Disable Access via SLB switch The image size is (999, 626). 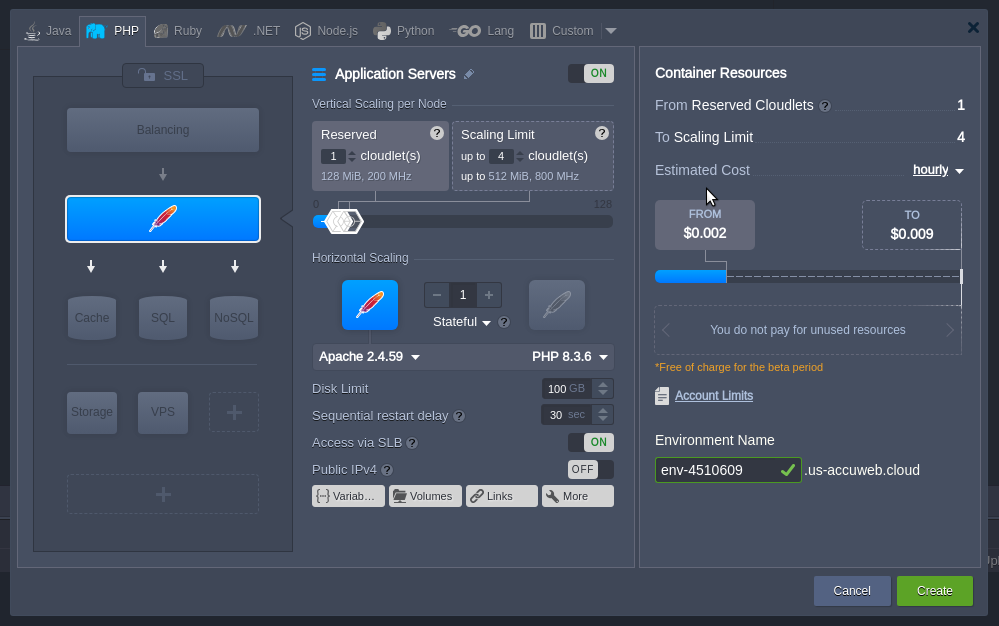point(590,442)
